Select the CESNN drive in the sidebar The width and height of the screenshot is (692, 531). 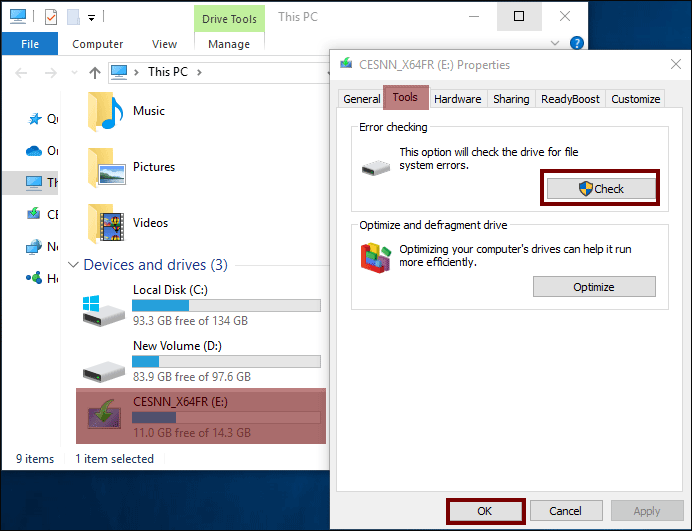click(x=41, y=215)
